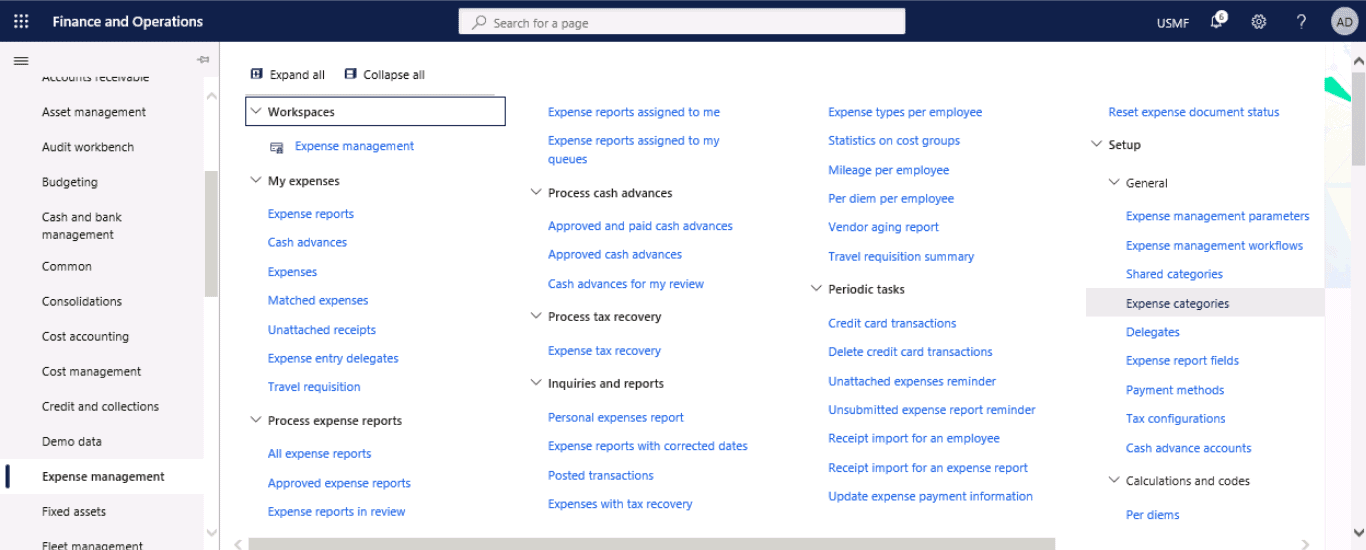Open Credit and collections module
Screen dimensions: 1366x550
(100, 407)
